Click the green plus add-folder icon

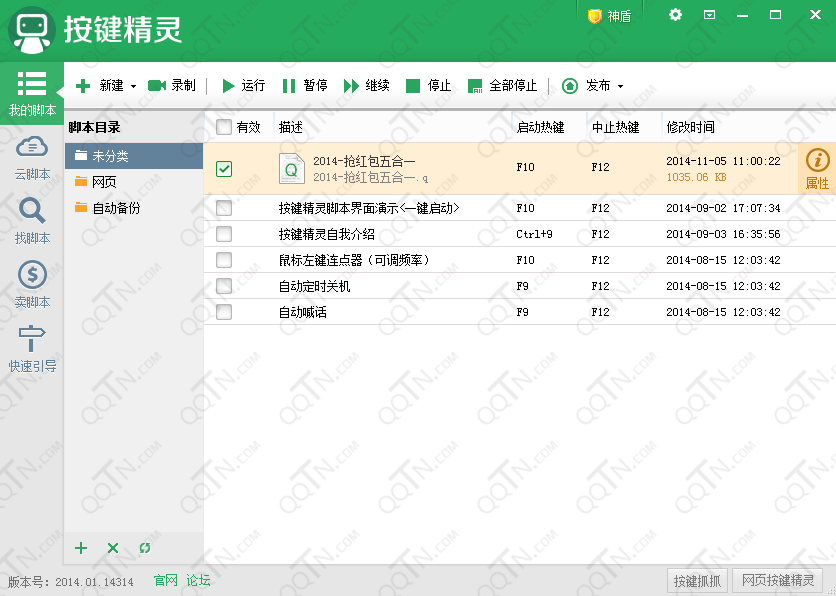pos(82,548)
